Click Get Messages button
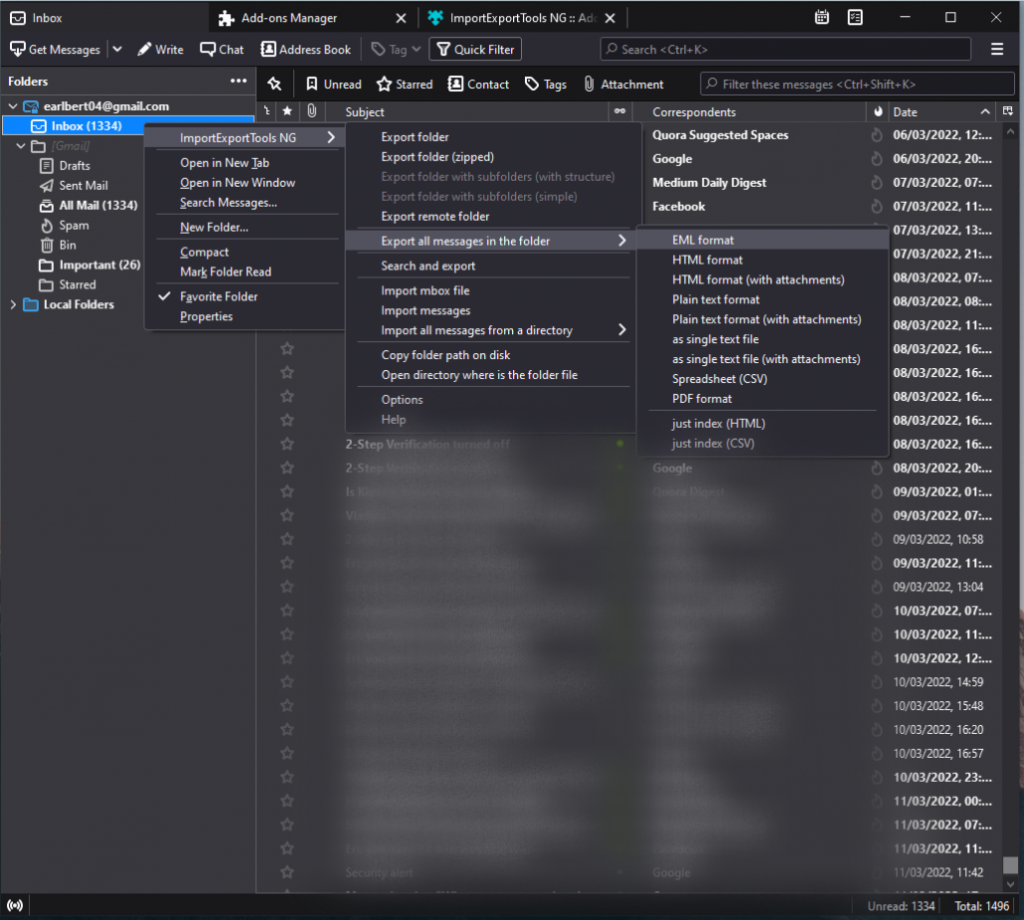Image resolution: width=1024 pixels, height=920 pixels. [56, 50]
